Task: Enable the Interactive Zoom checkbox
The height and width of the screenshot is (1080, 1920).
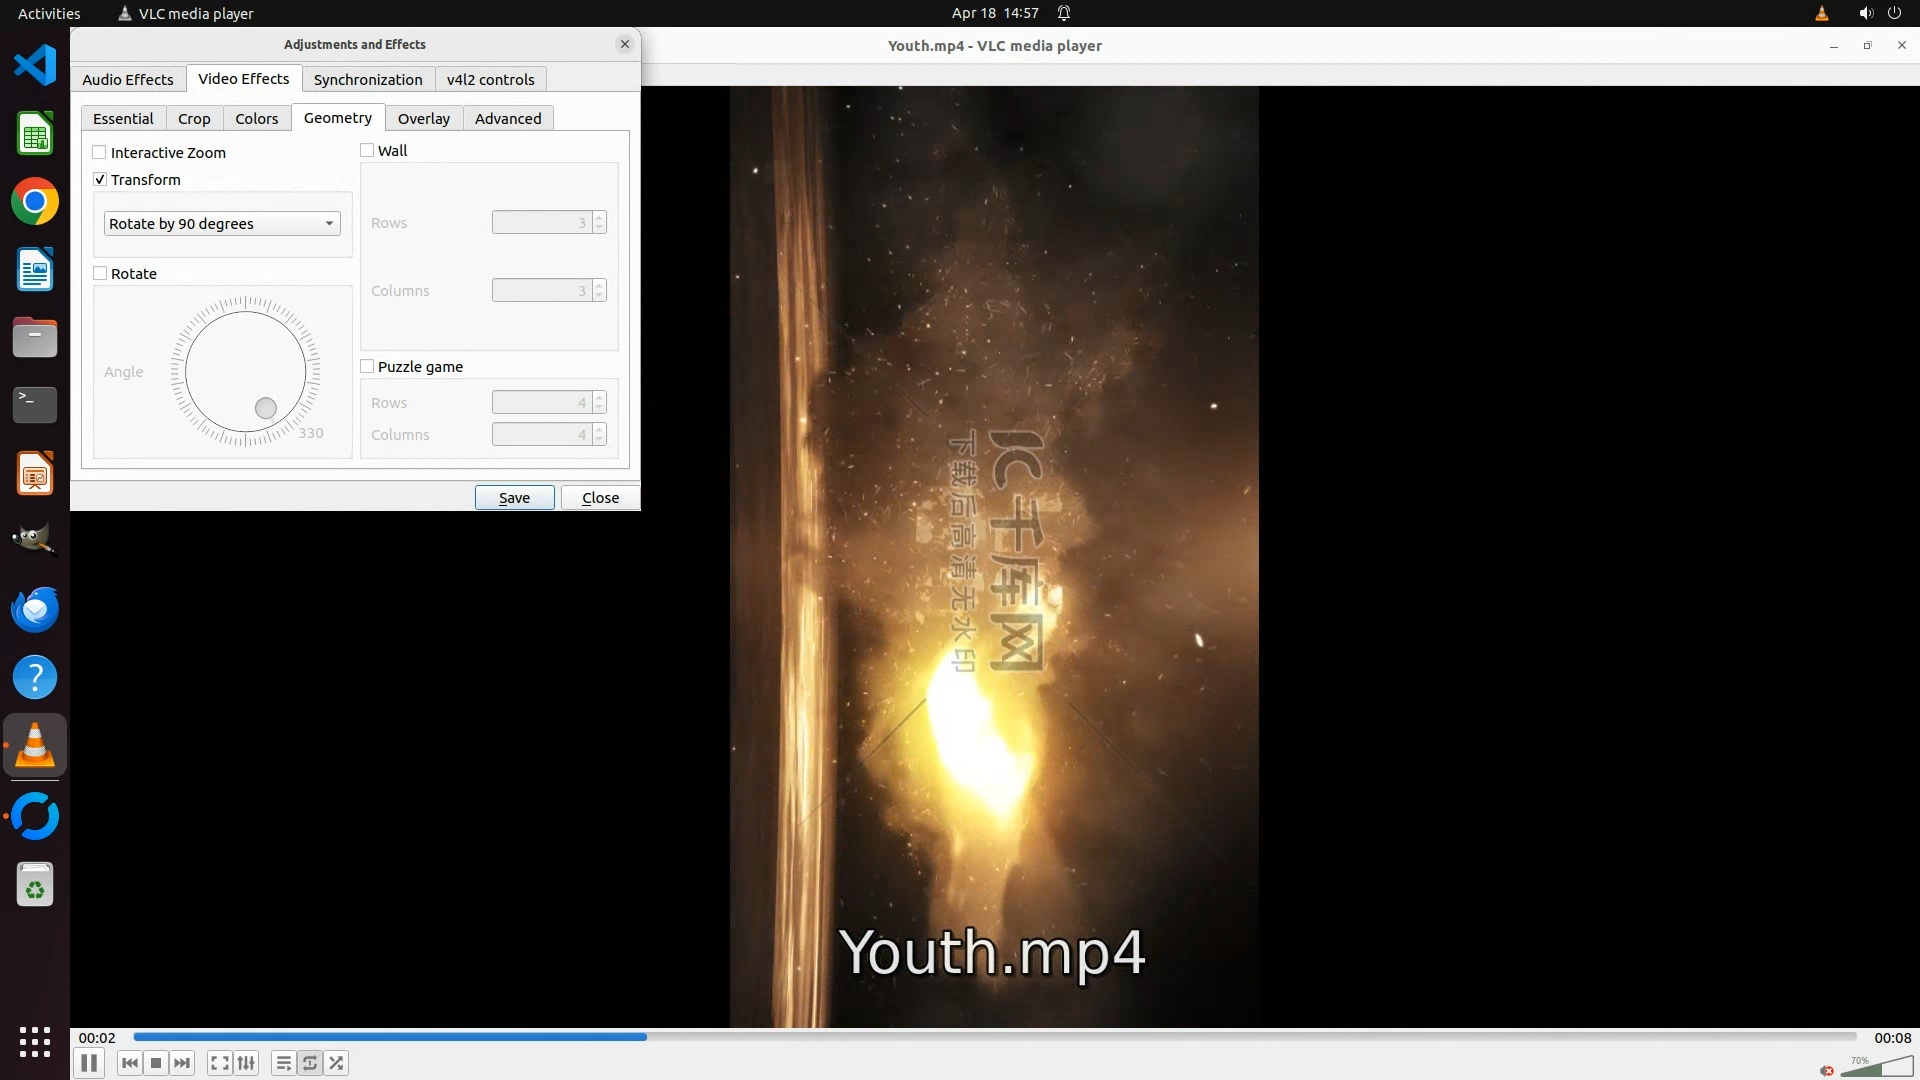Action: coord(100,153)
